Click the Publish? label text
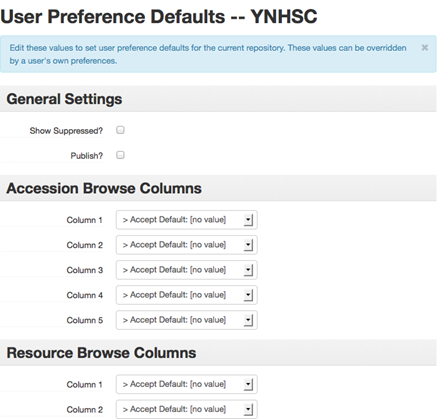441x419 pixels. [87, 156]
